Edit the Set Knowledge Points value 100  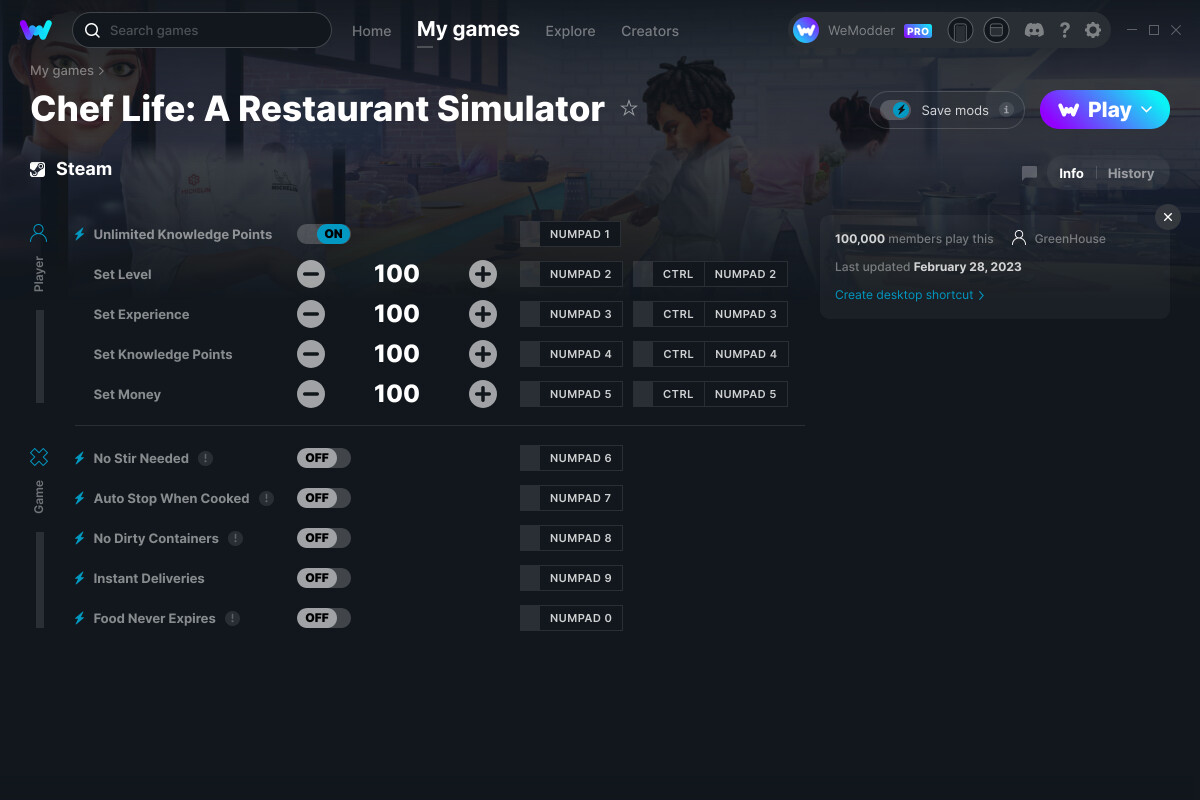click(397, 354)
